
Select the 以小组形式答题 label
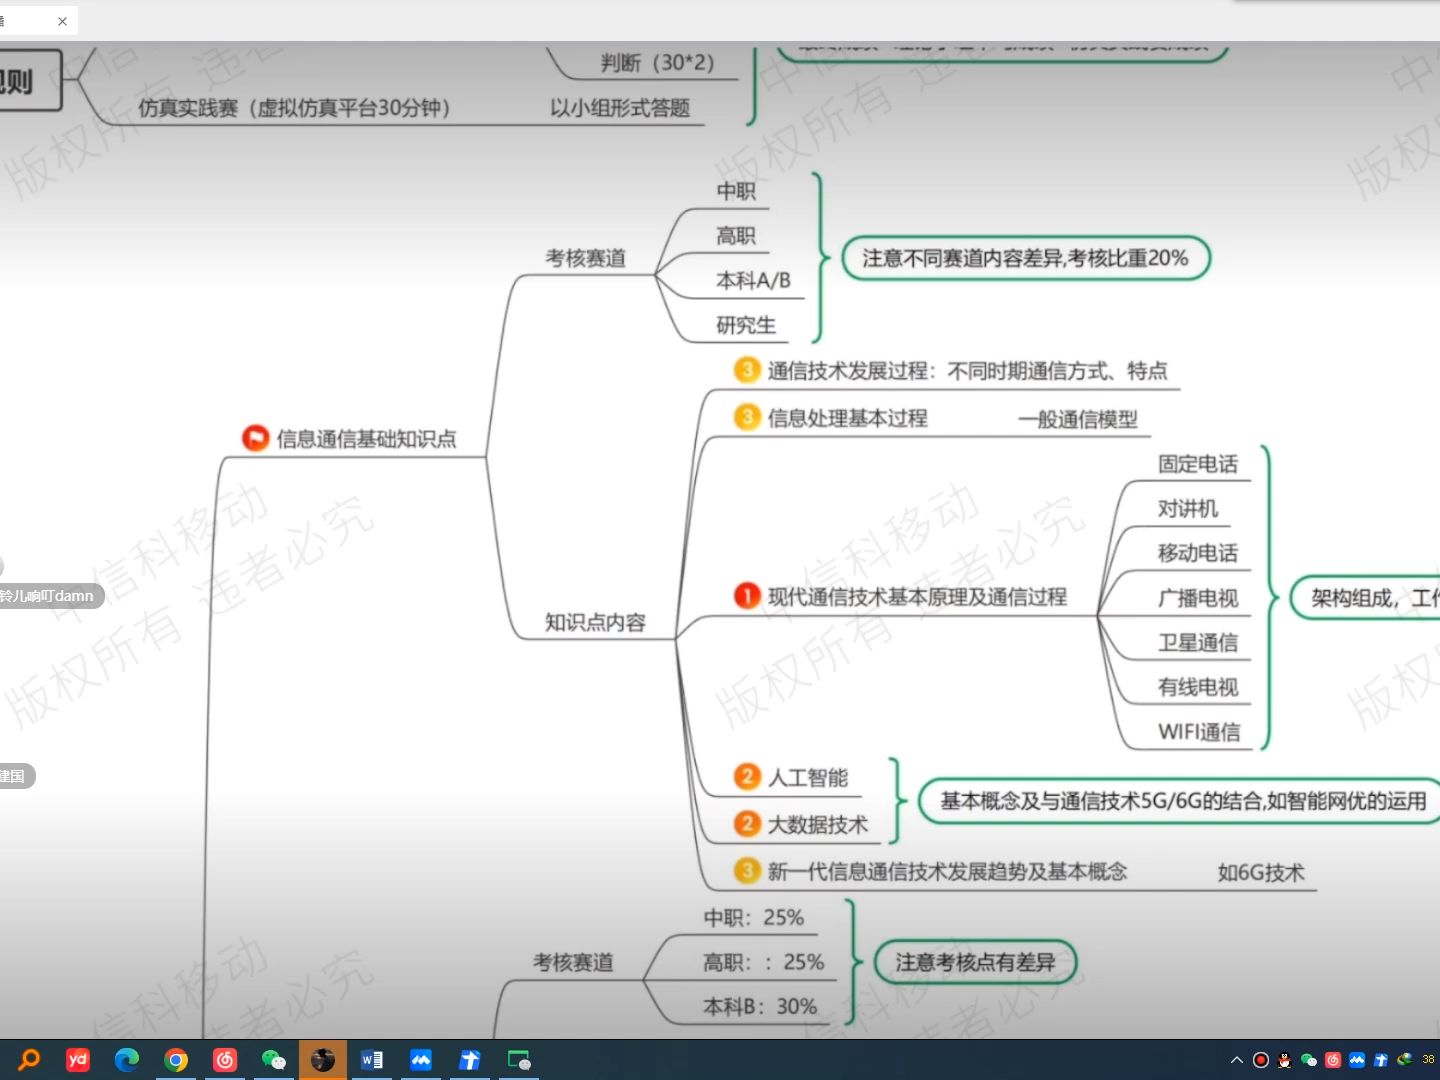click(x=620, y=108)
